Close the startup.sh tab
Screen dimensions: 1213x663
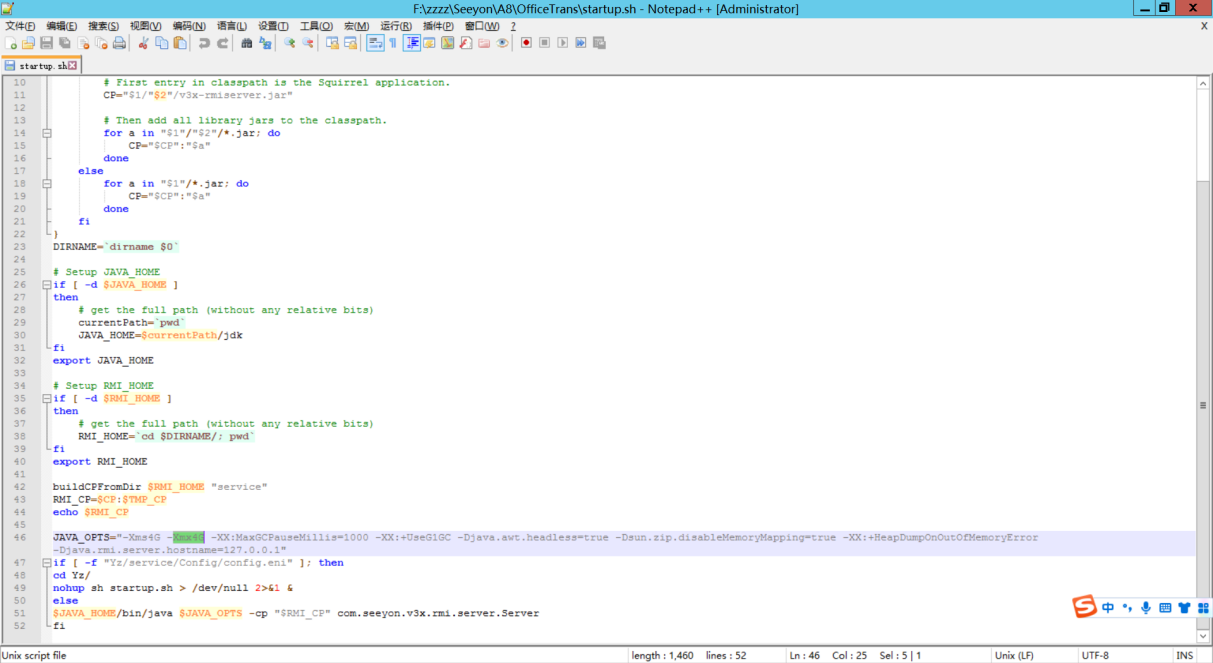pos(72,65)
